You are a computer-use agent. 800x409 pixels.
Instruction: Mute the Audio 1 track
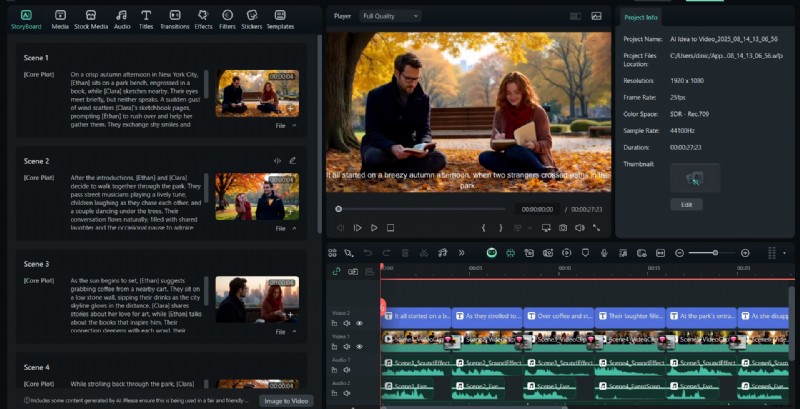(x=347, y=370)
